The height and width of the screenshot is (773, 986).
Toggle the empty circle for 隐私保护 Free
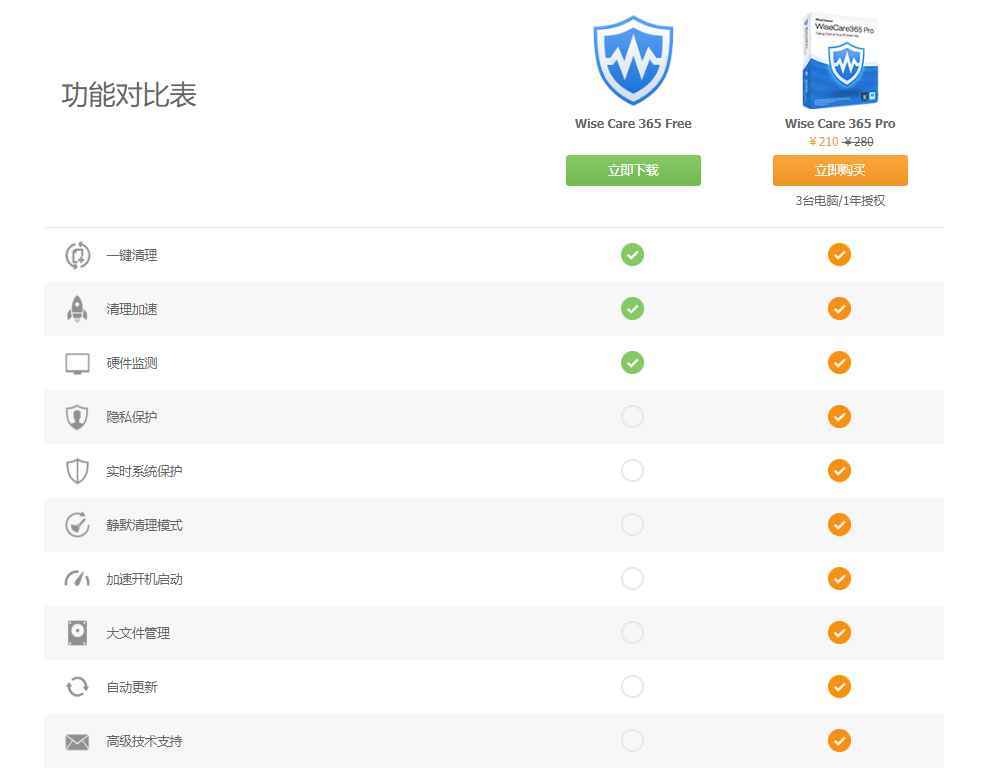(632, 417)
